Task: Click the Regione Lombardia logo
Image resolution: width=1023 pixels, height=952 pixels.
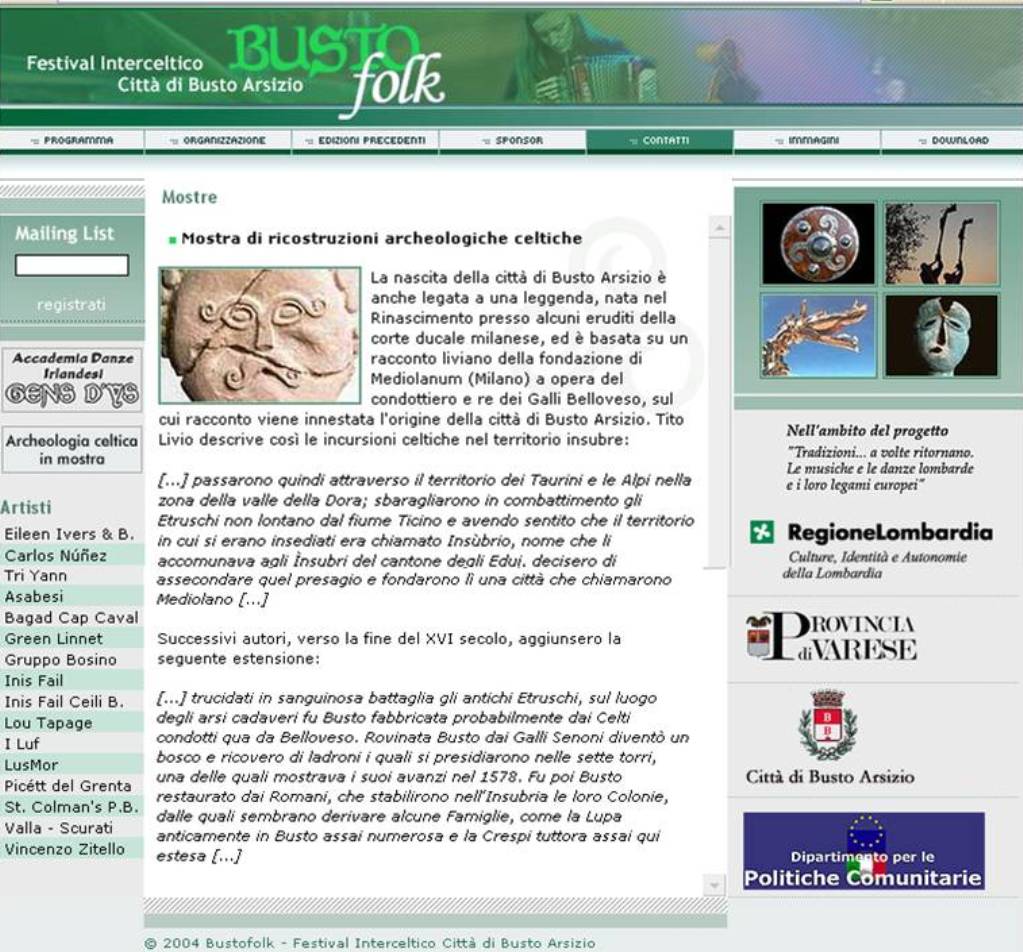Action: click(x=871, y=549)
